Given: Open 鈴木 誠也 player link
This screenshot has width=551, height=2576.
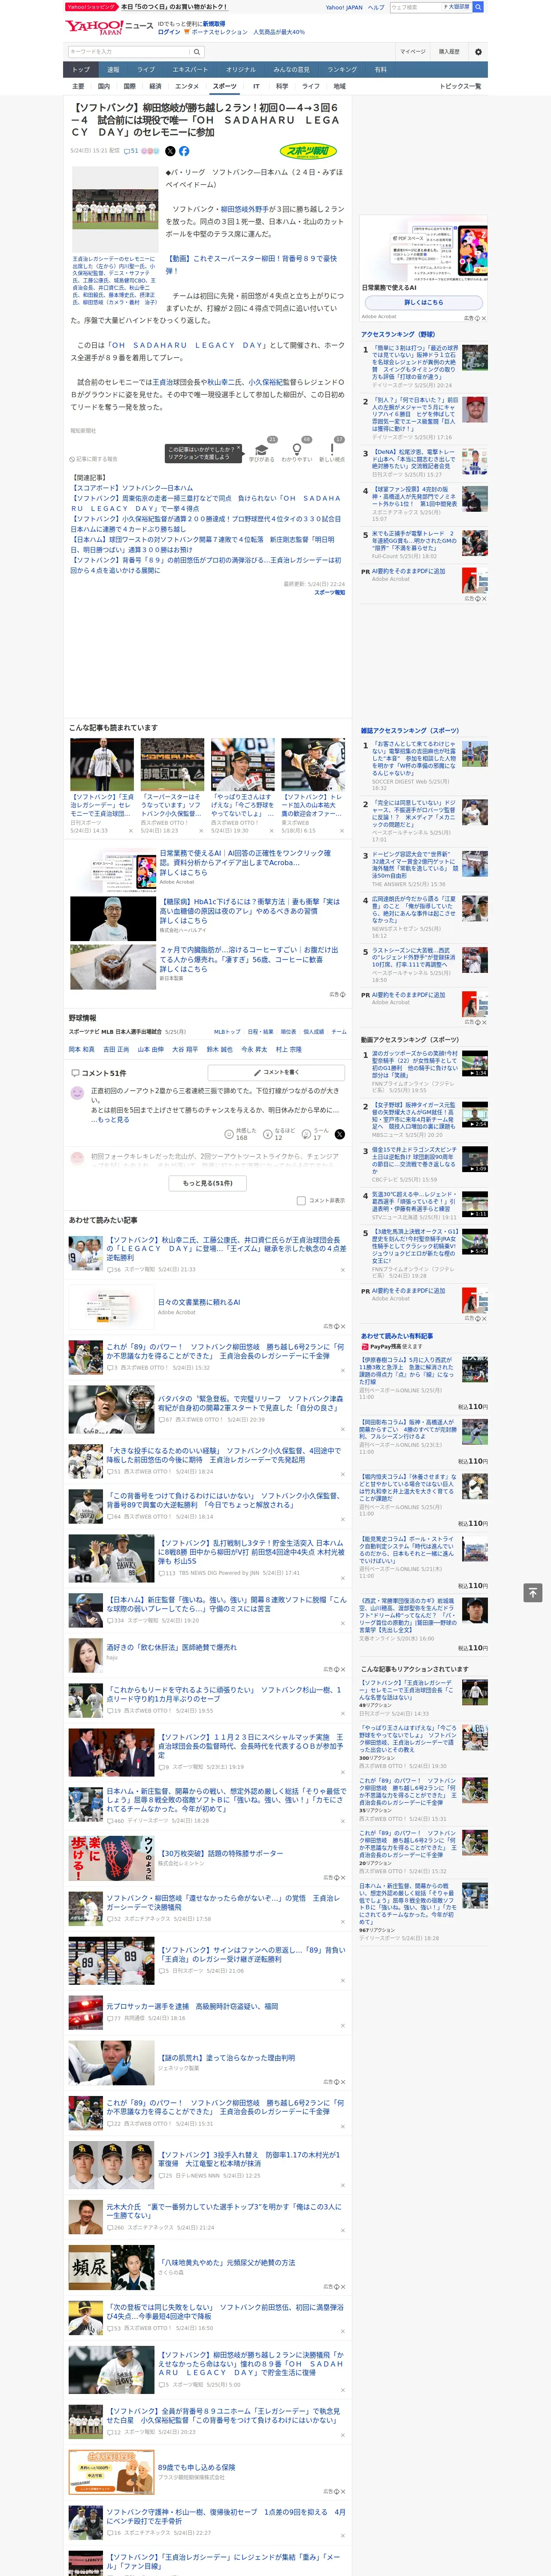Looking at the screenshot, I should coord(220,1049).
